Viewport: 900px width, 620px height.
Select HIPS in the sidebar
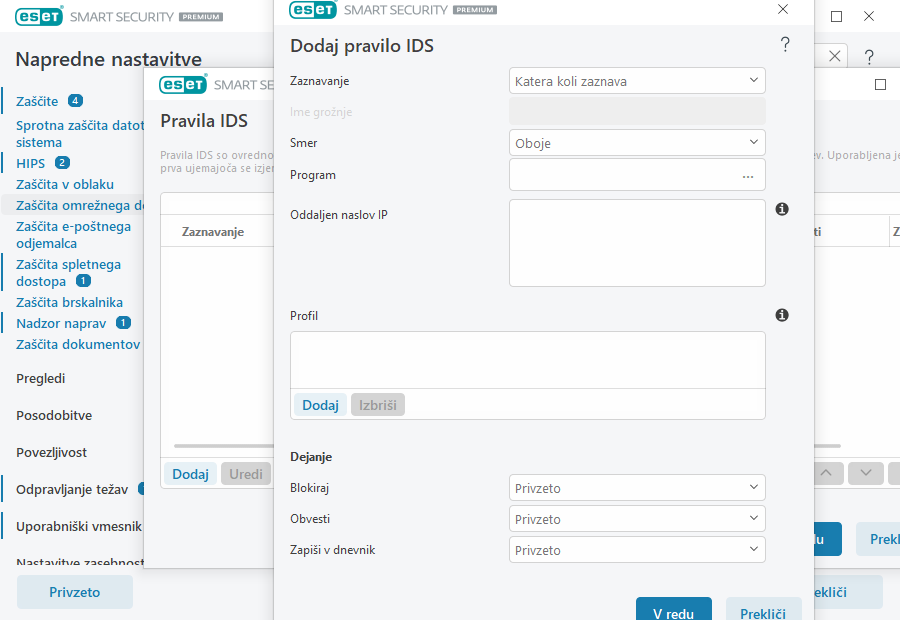click(x=31, y=163)
